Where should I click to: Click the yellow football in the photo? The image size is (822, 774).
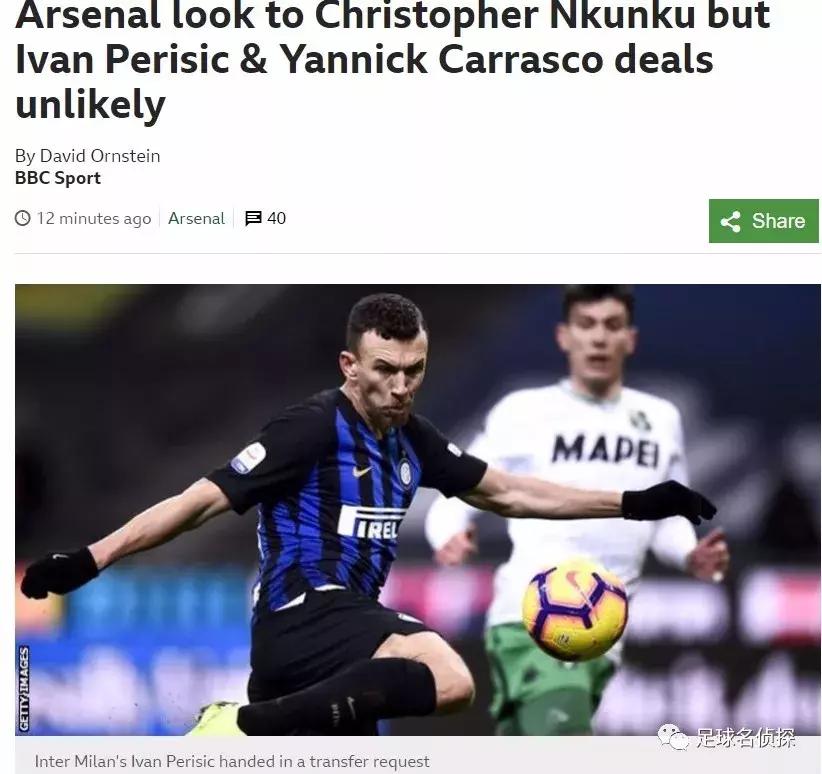coord(575,610)
